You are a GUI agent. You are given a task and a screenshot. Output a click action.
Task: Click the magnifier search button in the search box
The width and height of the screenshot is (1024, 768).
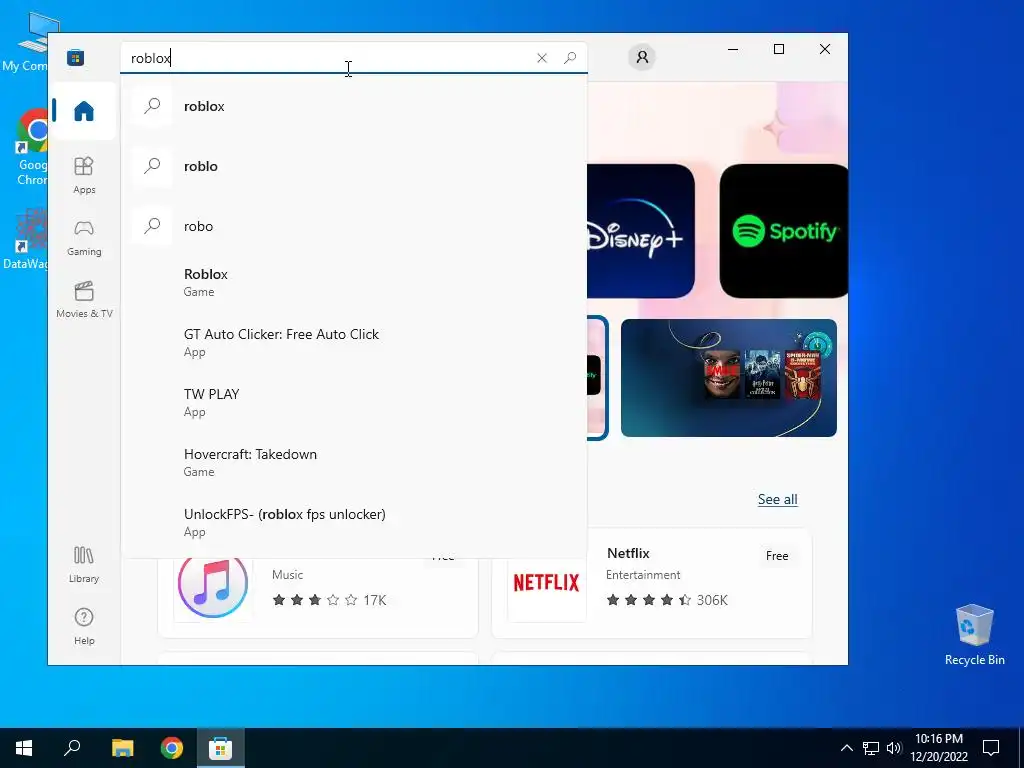tap(569, 58)
